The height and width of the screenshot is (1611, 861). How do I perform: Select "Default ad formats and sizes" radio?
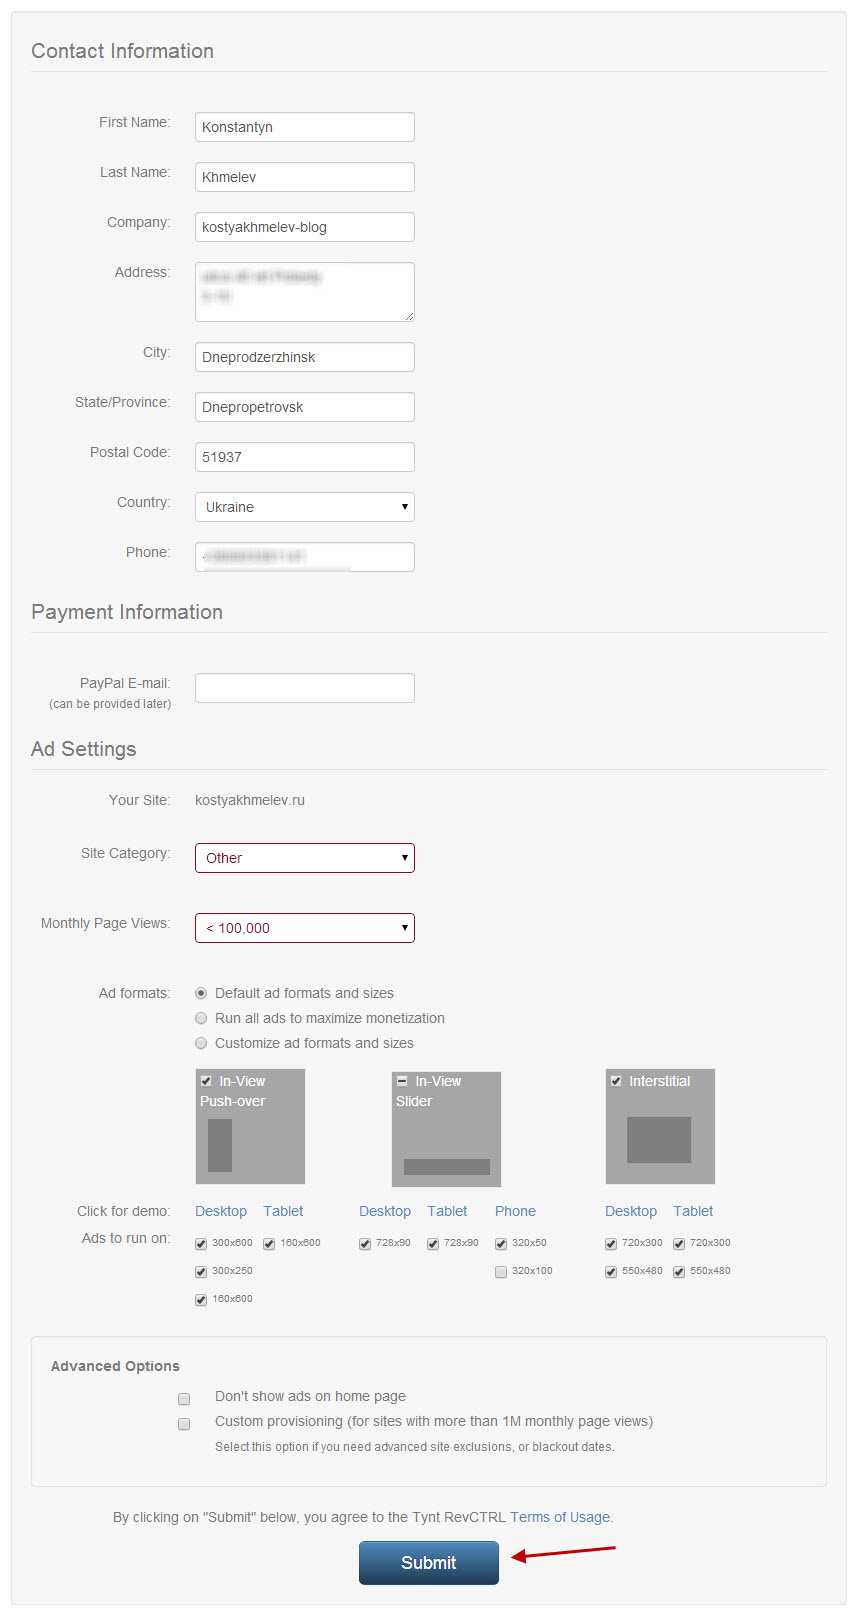(201, 993)
